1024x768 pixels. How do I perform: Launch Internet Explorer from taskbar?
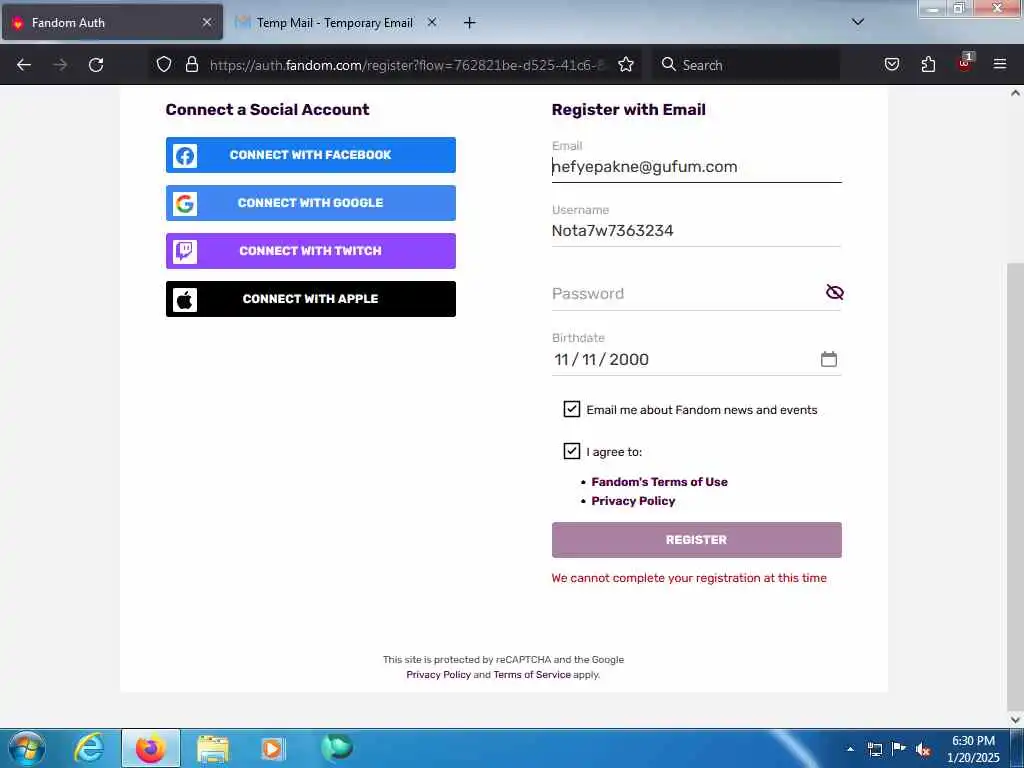(x=89, y=748)
